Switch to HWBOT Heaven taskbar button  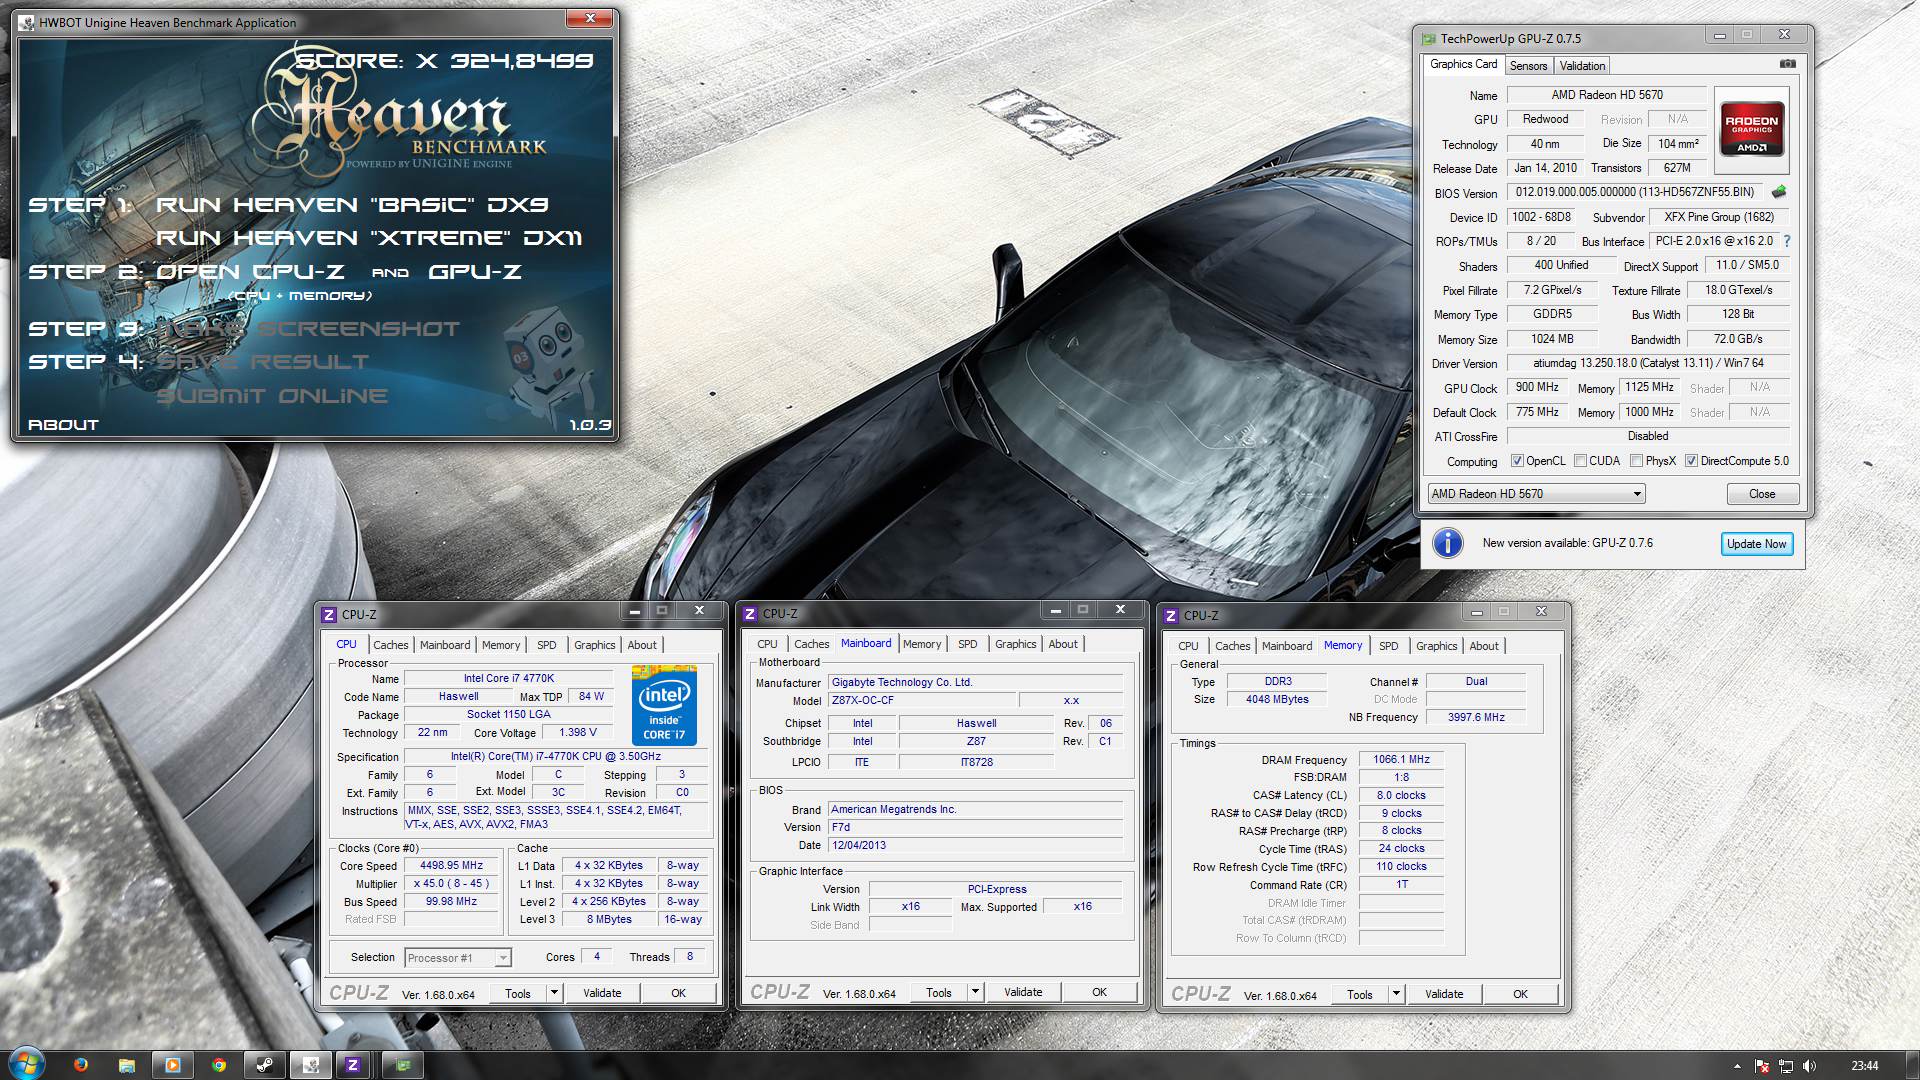(x=311, y=1065)
